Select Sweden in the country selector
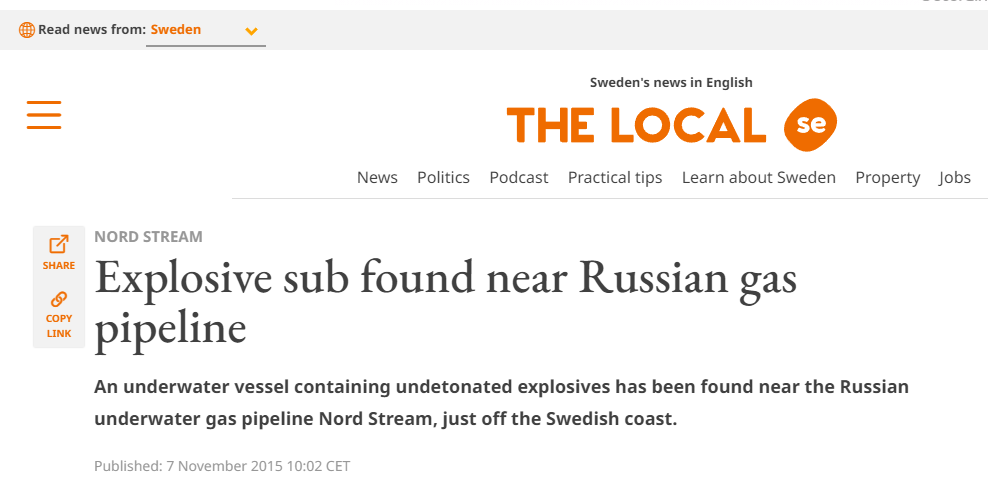 [176, 30]
